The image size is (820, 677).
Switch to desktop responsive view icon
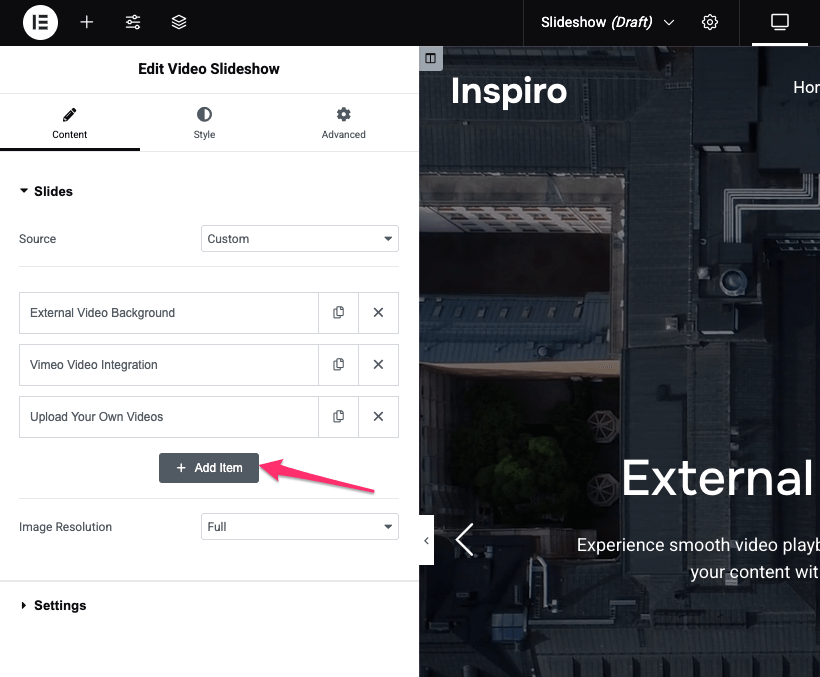(x=780, y=22)
